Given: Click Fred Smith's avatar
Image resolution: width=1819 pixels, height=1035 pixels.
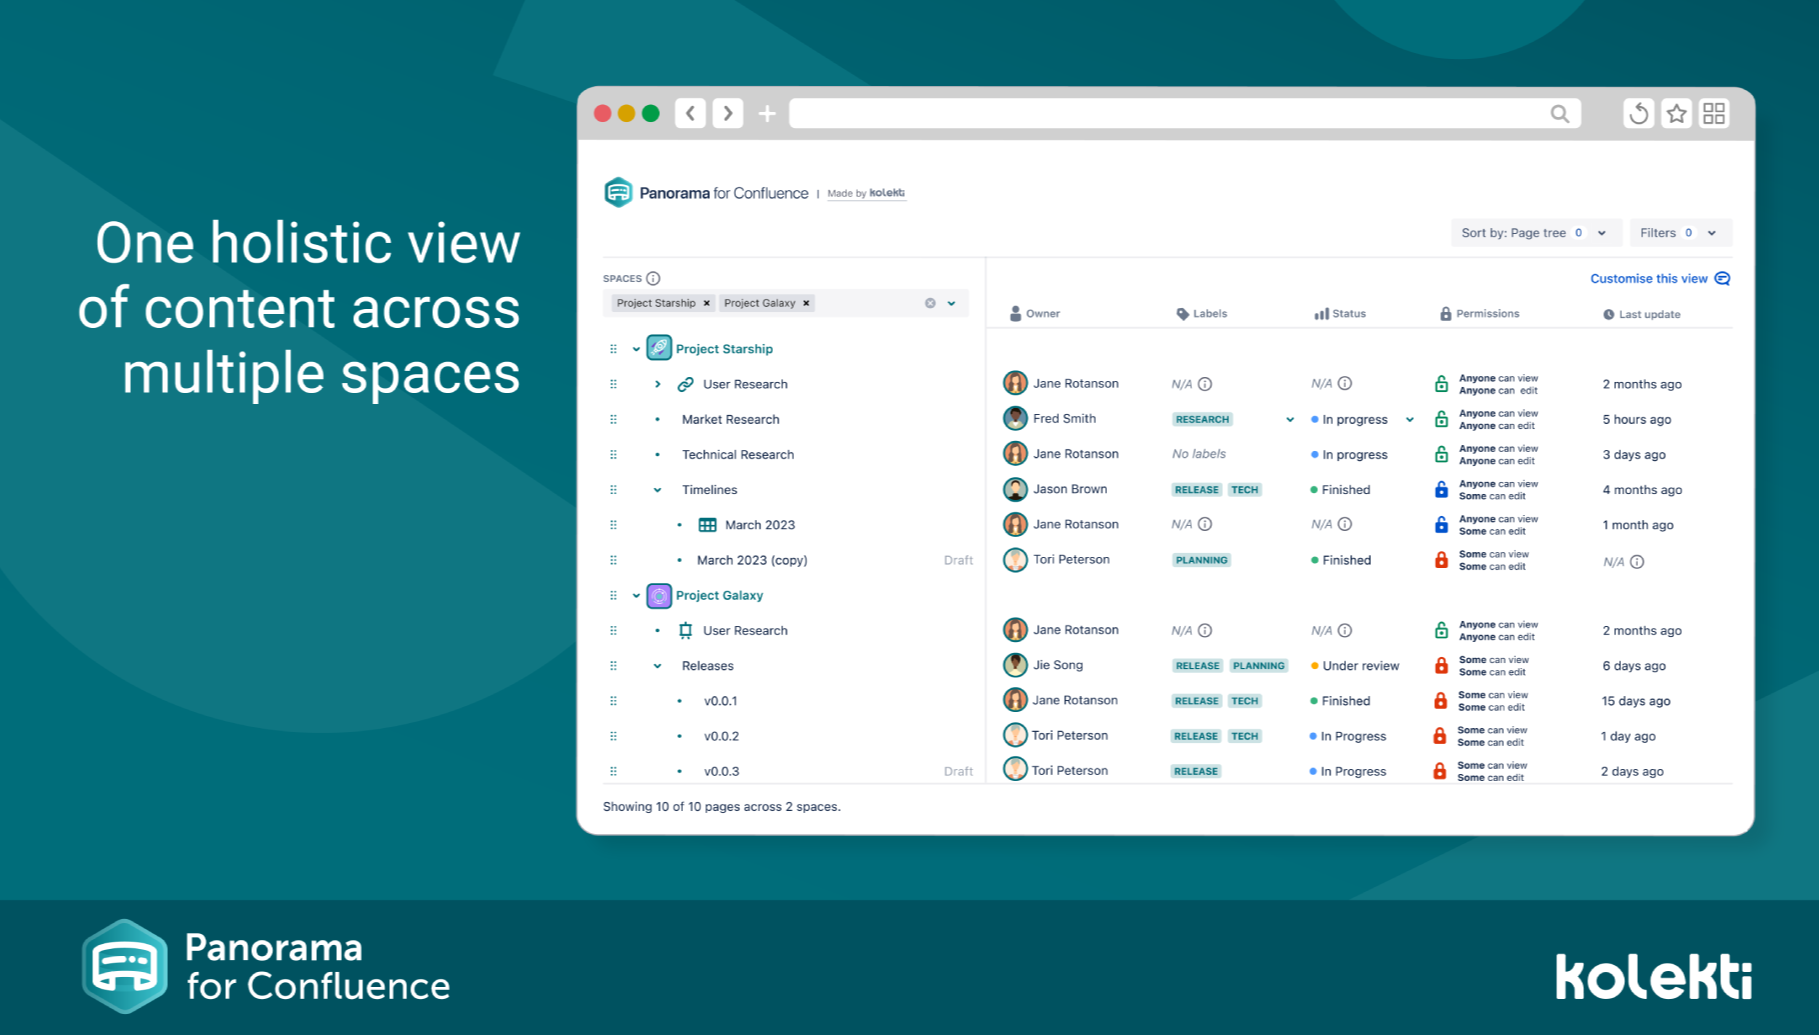Looking at the screenshot, I should click(1015, 419).
